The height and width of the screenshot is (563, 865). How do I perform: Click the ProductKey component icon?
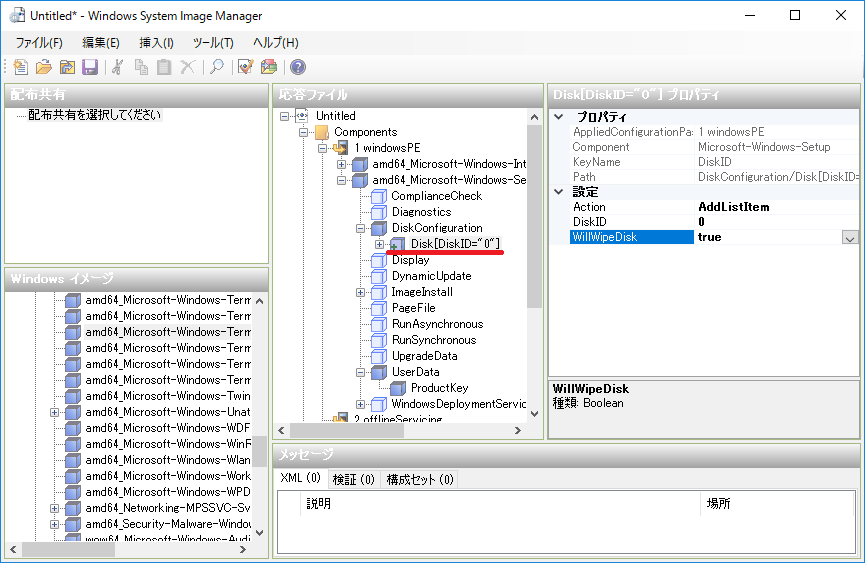(x=398, y=388)
